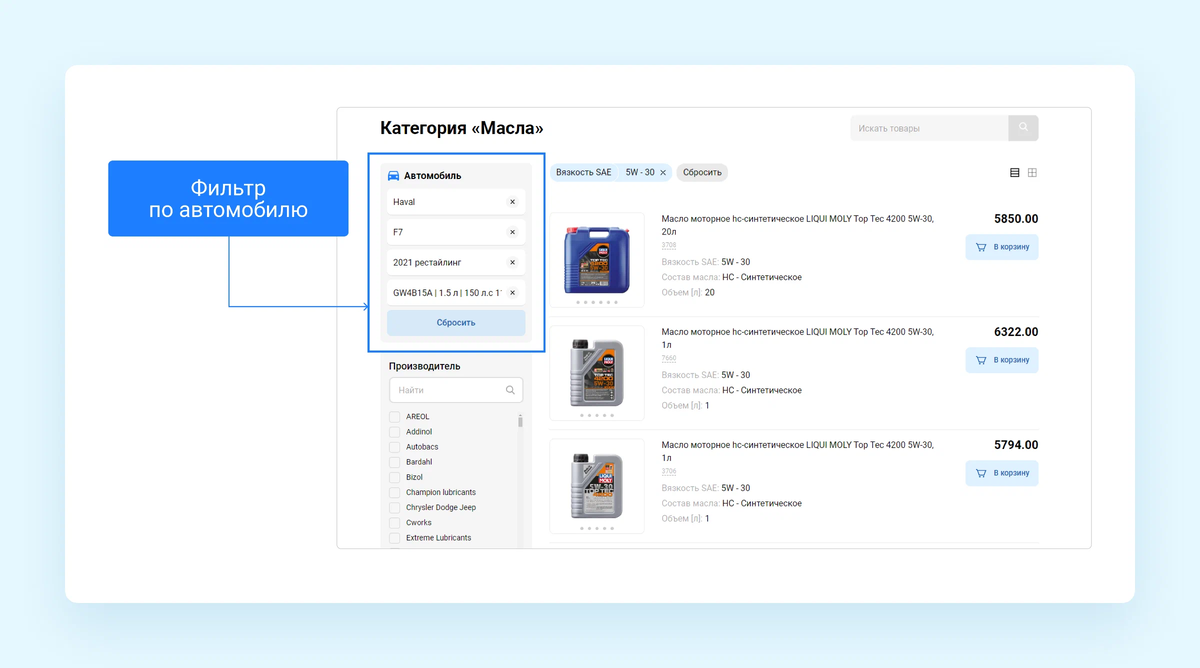Clear the F7 model selection
1200x668 pixels.
(x=512, y=232)
